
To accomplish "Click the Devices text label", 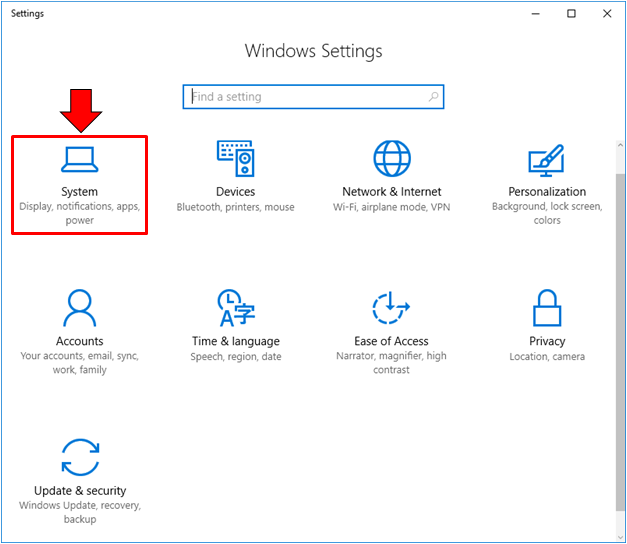I will 235,191.
